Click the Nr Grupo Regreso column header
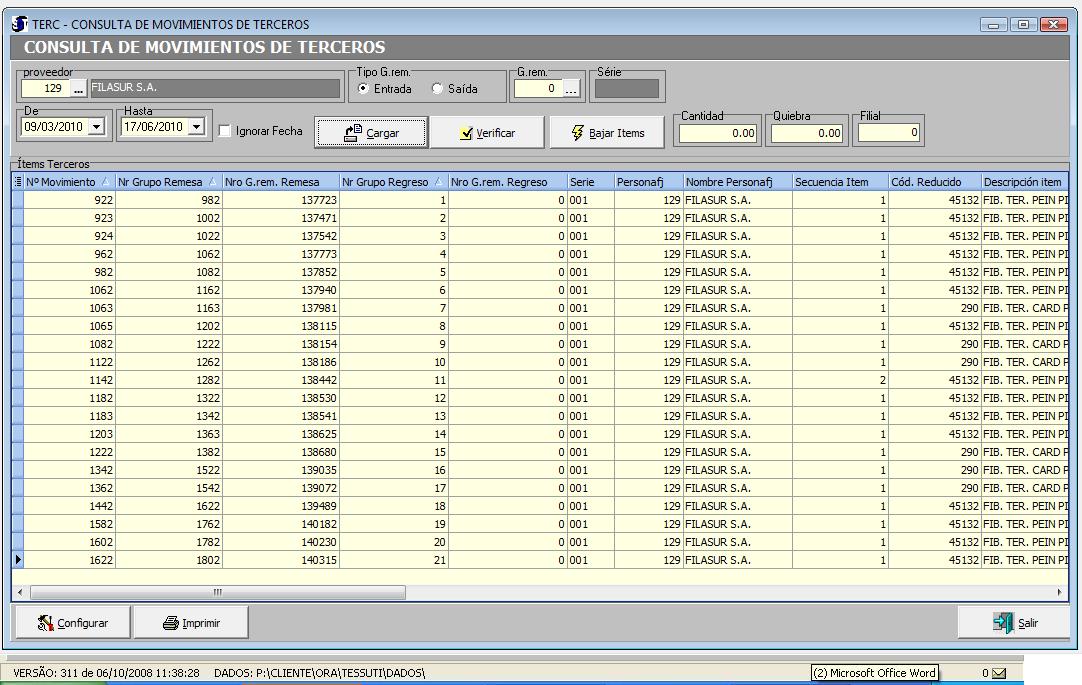Viewport: 1082px width, 685px height. click(385, 182)
